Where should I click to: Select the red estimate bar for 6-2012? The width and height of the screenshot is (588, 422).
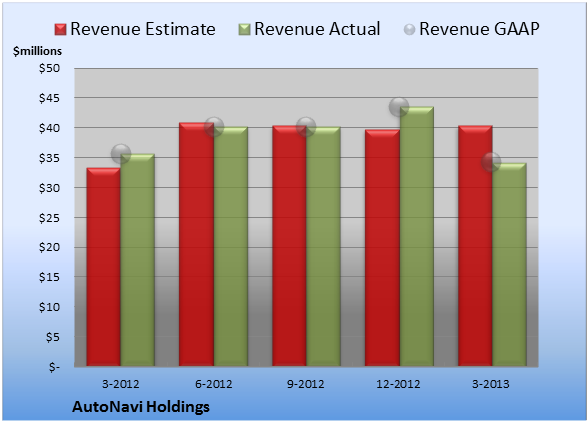196,244
